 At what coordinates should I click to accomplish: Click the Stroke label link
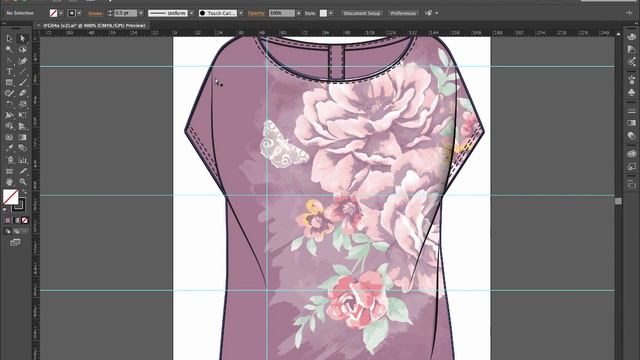pos(95,13)
